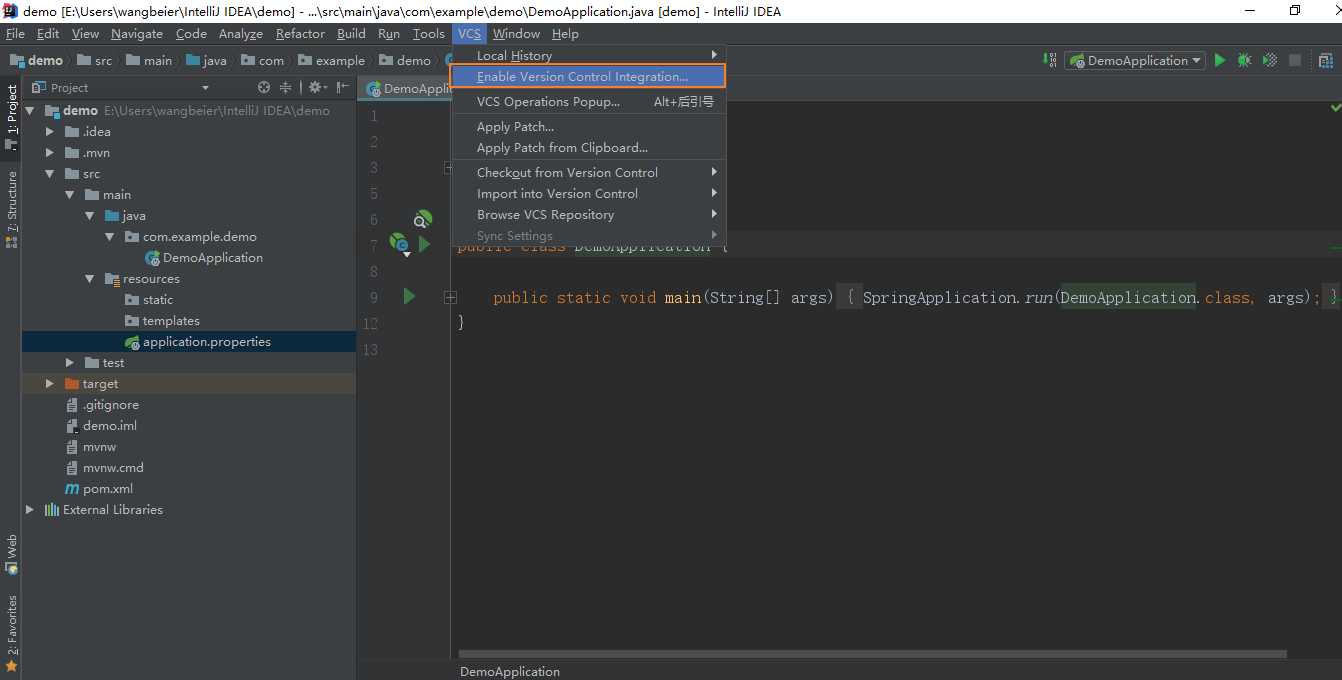The image size is (1342, 680).
Task: Start debugging with the bug icon
Action: 1244,61
